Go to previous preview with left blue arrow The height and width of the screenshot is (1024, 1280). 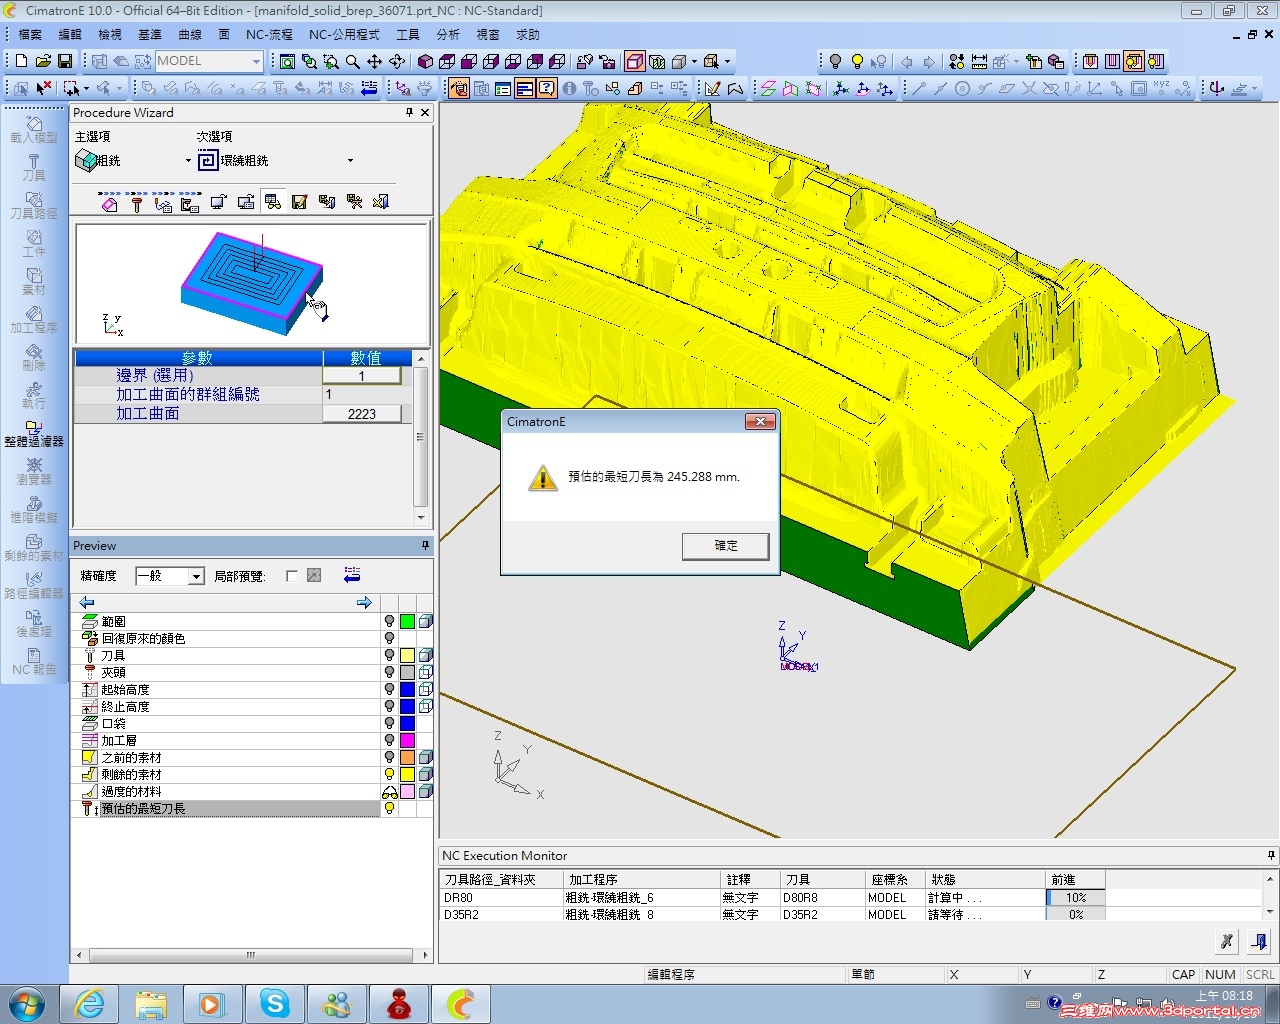tap(87, 602)
